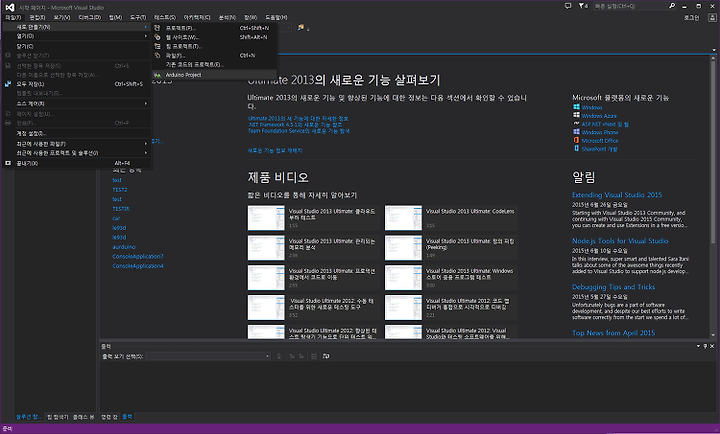The height and width of the screenshot is (434, 720).
Task: Click the 로그인 sign-in link
Action: coord(692,17)
